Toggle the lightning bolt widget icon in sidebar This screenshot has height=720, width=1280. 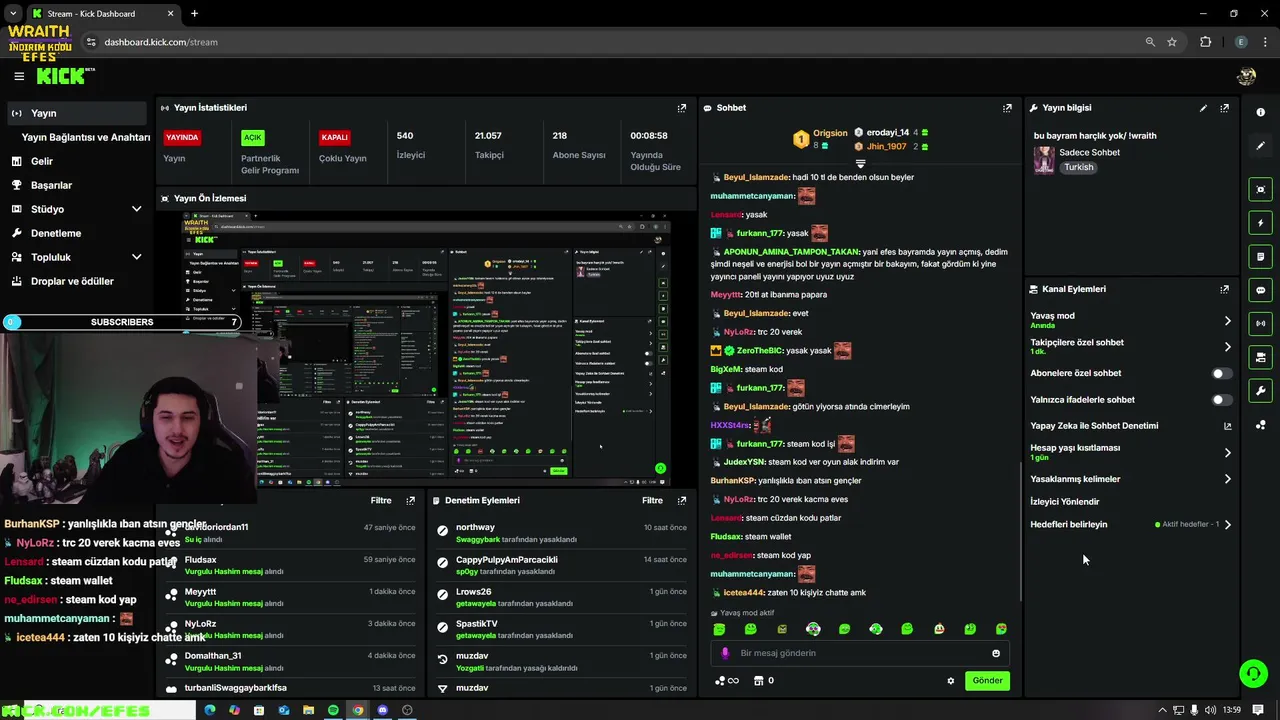(x=1260, y=223)
